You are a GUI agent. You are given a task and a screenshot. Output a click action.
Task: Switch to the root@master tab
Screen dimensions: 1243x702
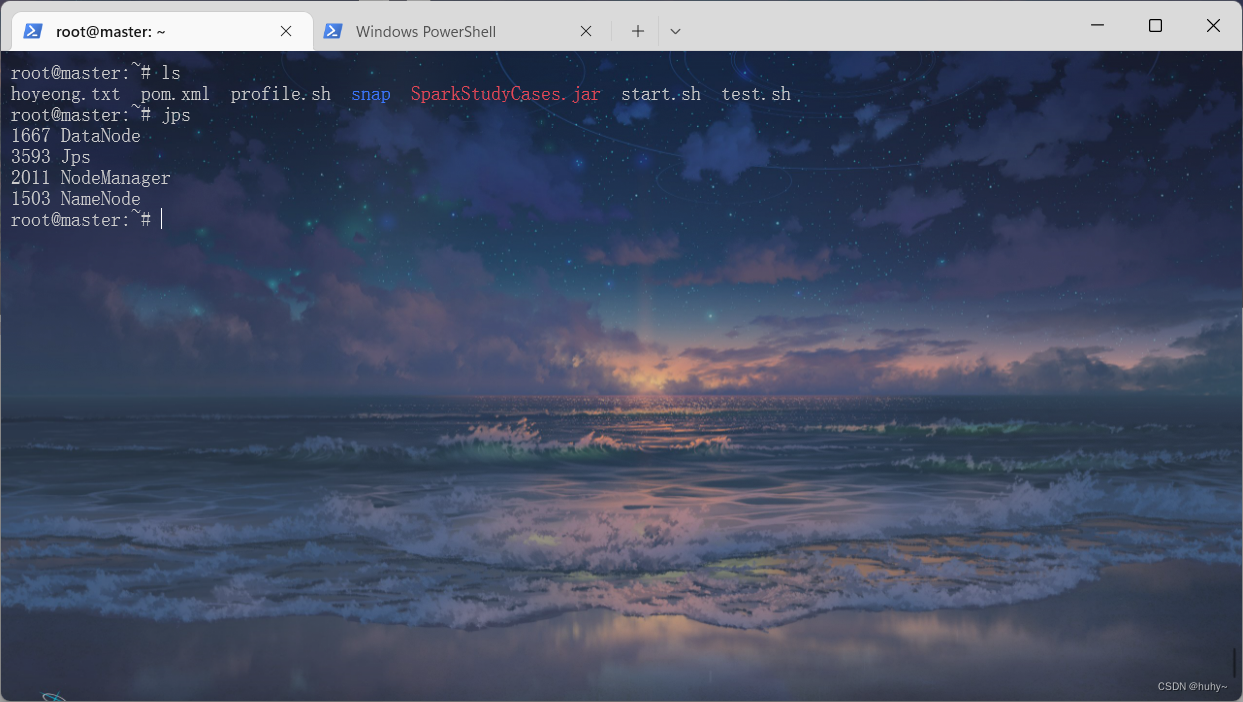click(x=160, y=31)
